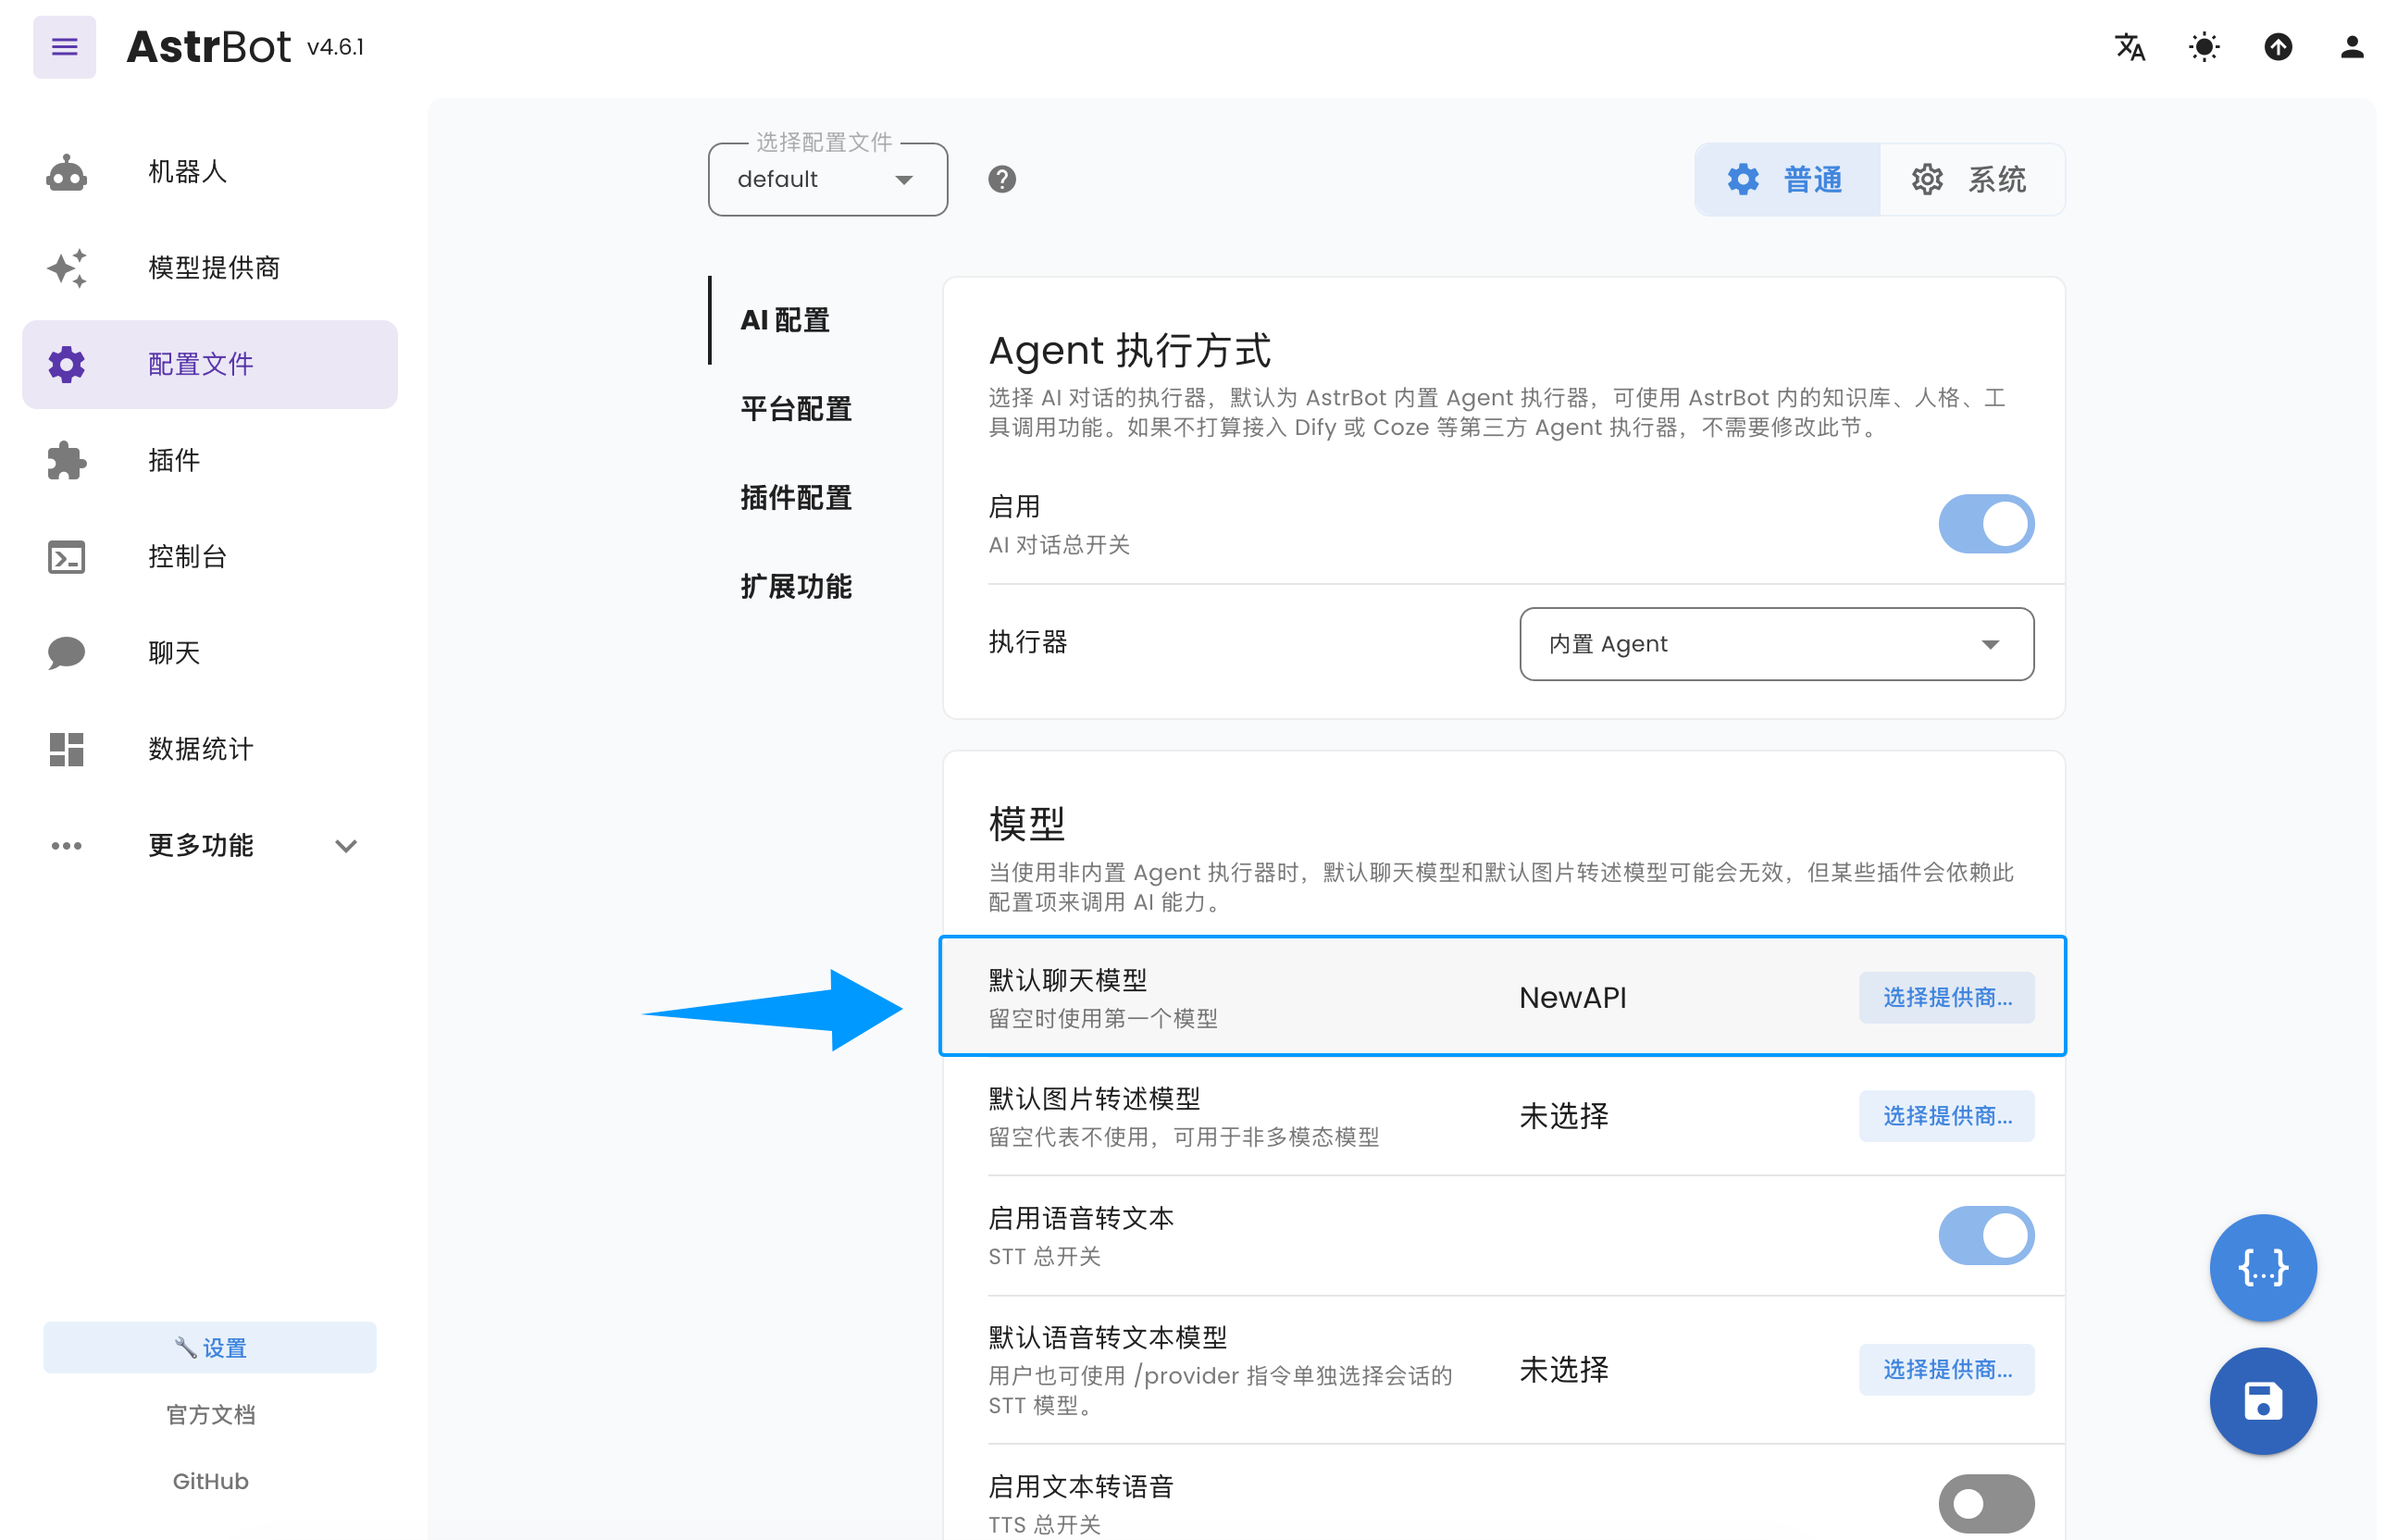
Task: Click the floating save disk button
Action: click(x=2262, y=1400)
